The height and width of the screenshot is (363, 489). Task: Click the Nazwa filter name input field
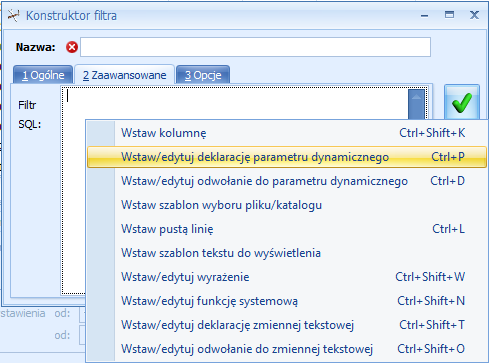coord(255,47)
